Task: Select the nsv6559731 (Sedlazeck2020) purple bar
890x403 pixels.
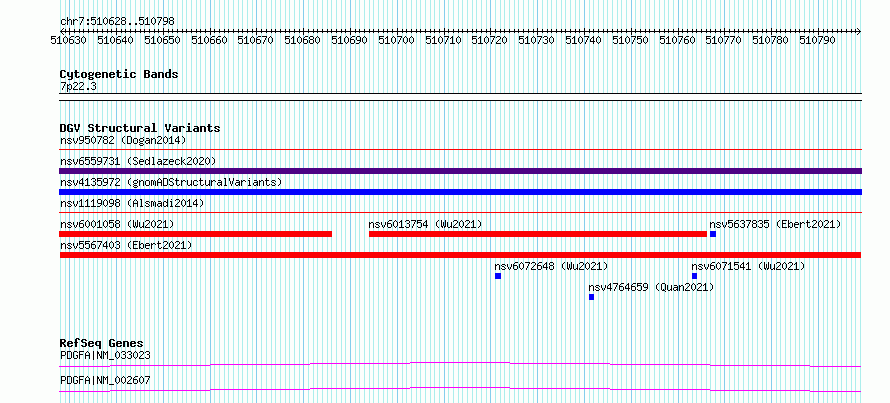Action: click(x=461, y=171)
